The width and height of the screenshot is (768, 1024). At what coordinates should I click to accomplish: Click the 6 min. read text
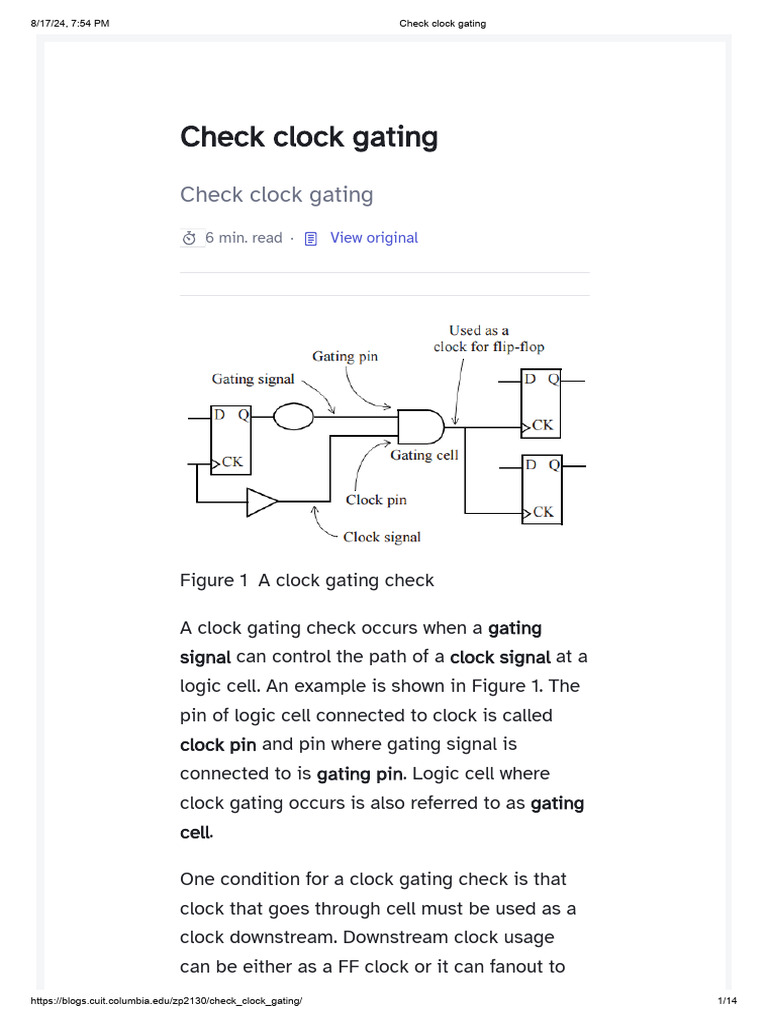[244, 238]
